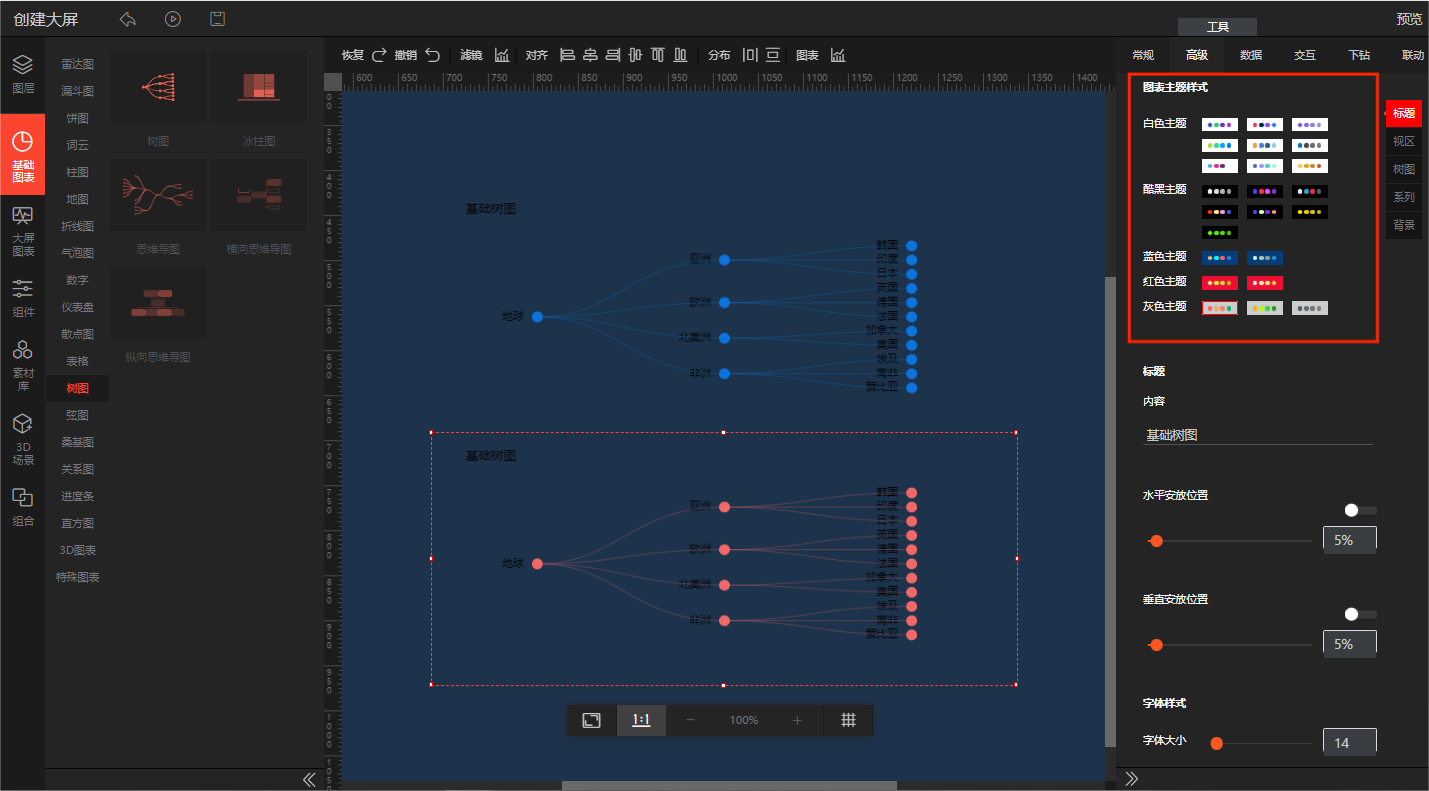
Task: Select the 系列 side tab
Action: click(1404, 197)
